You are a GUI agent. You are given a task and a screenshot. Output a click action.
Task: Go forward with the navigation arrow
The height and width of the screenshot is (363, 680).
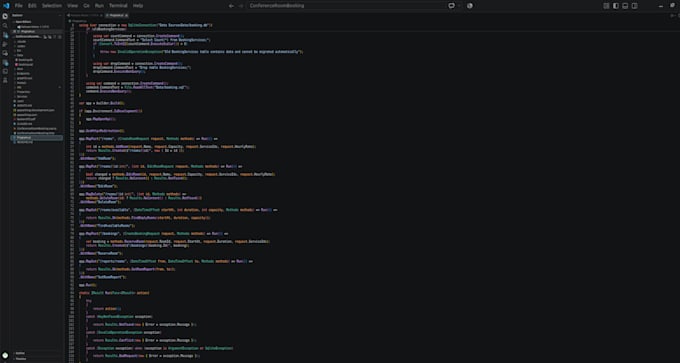(241, 6)
